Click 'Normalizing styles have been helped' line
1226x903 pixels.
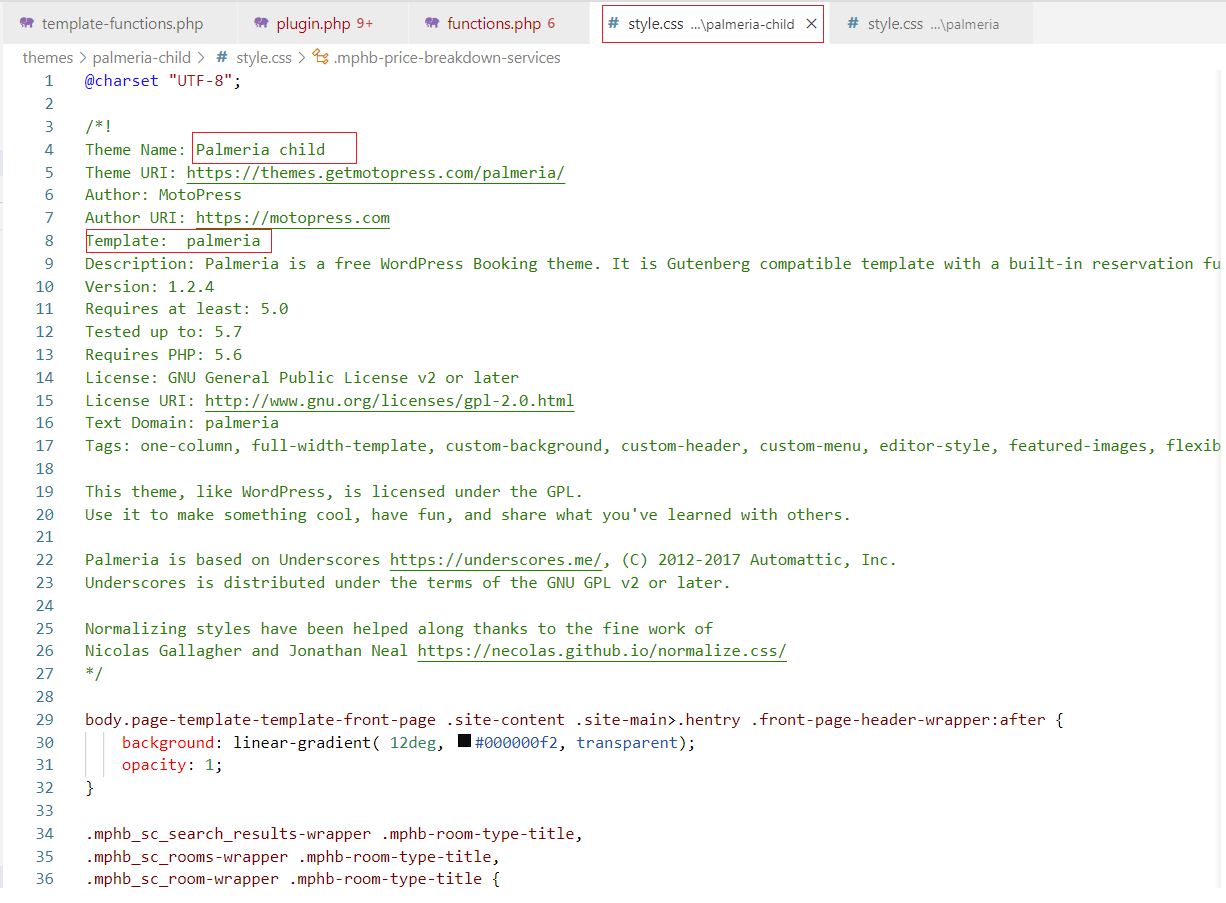[399, 629]
